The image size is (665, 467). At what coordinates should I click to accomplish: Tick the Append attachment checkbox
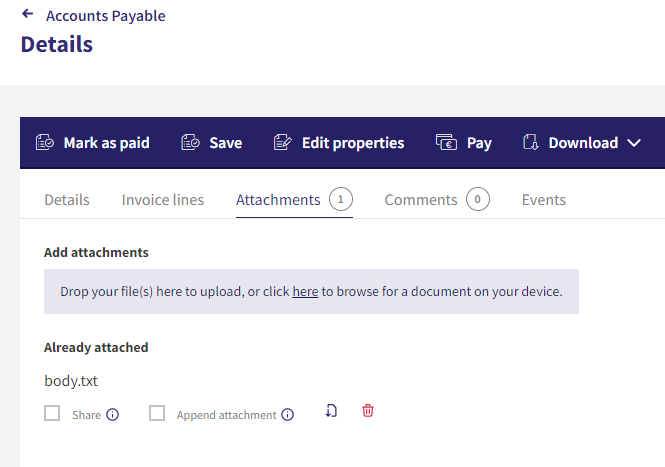pos(157,413)
